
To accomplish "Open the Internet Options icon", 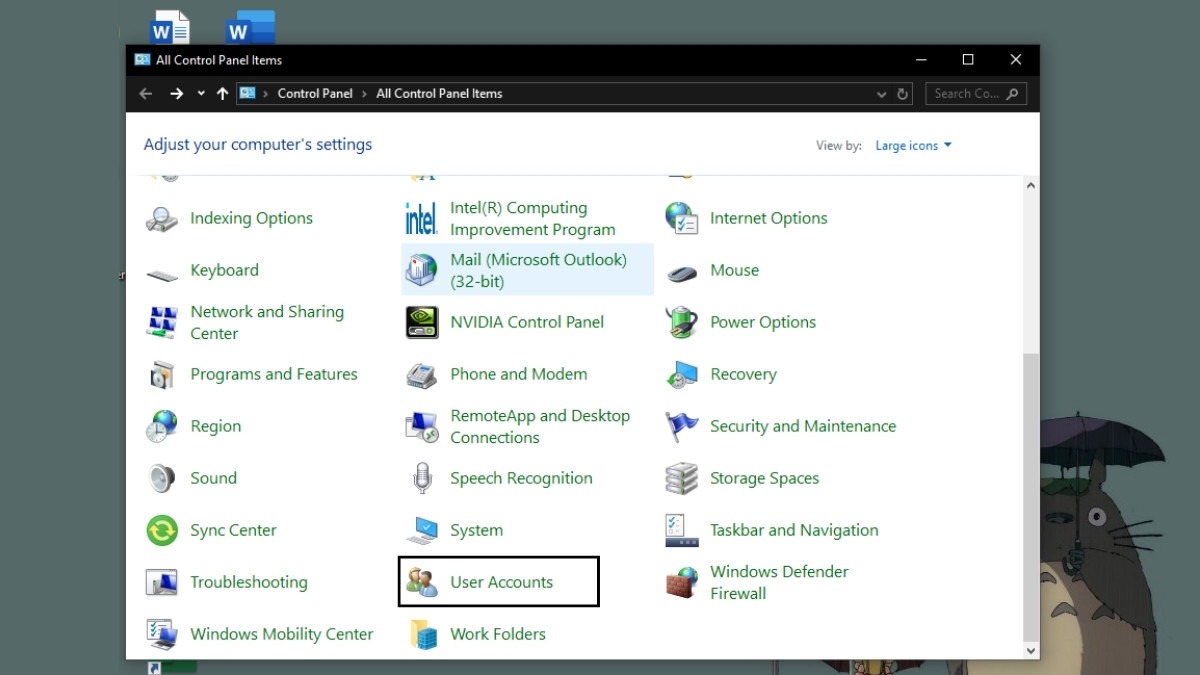I will click(682, 219).
